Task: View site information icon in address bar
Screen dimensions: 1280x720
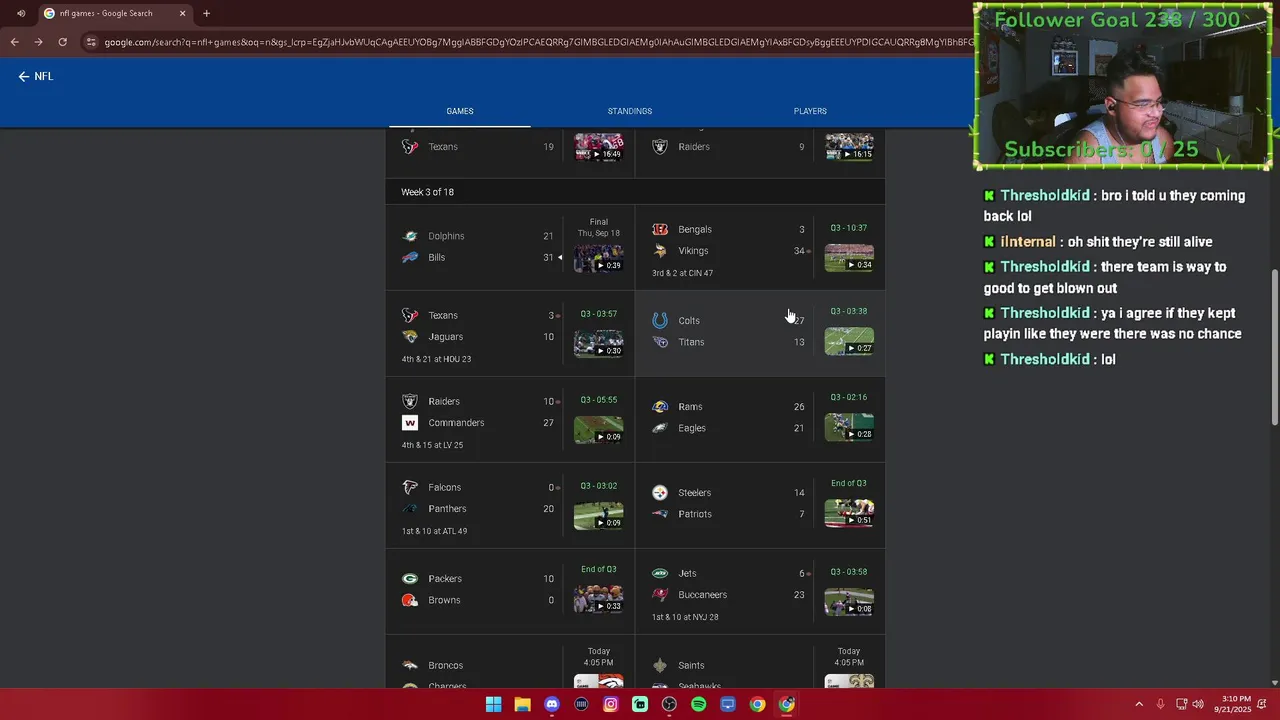Action: click(91, 42)
